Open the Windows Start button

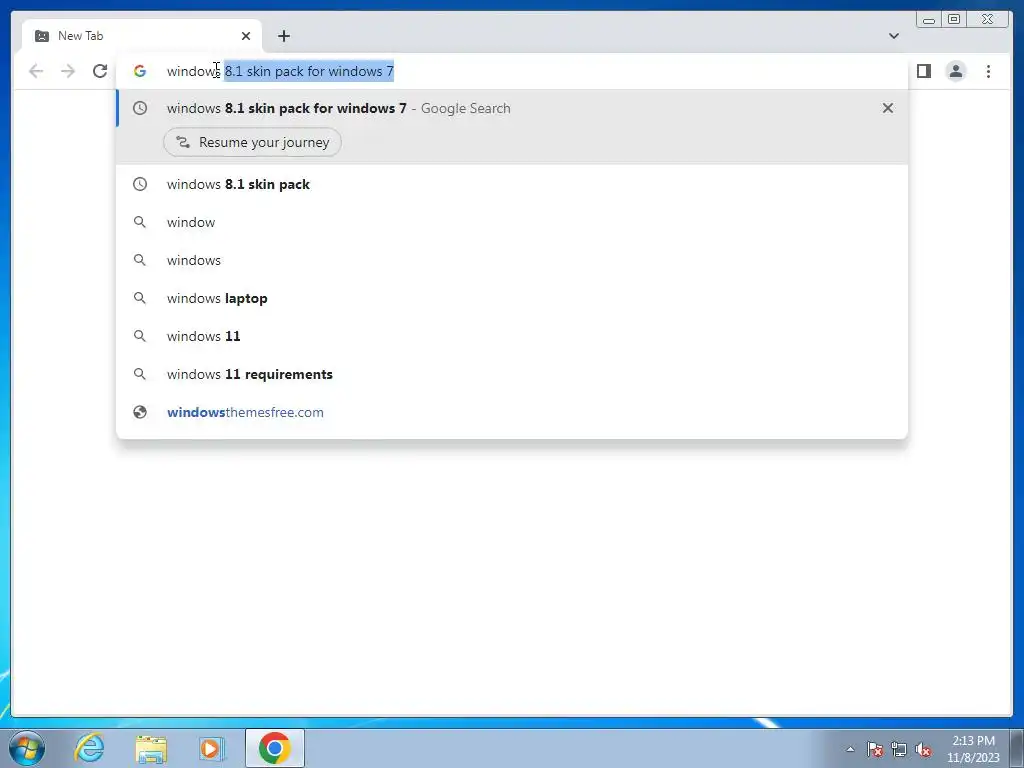(27, 748)
